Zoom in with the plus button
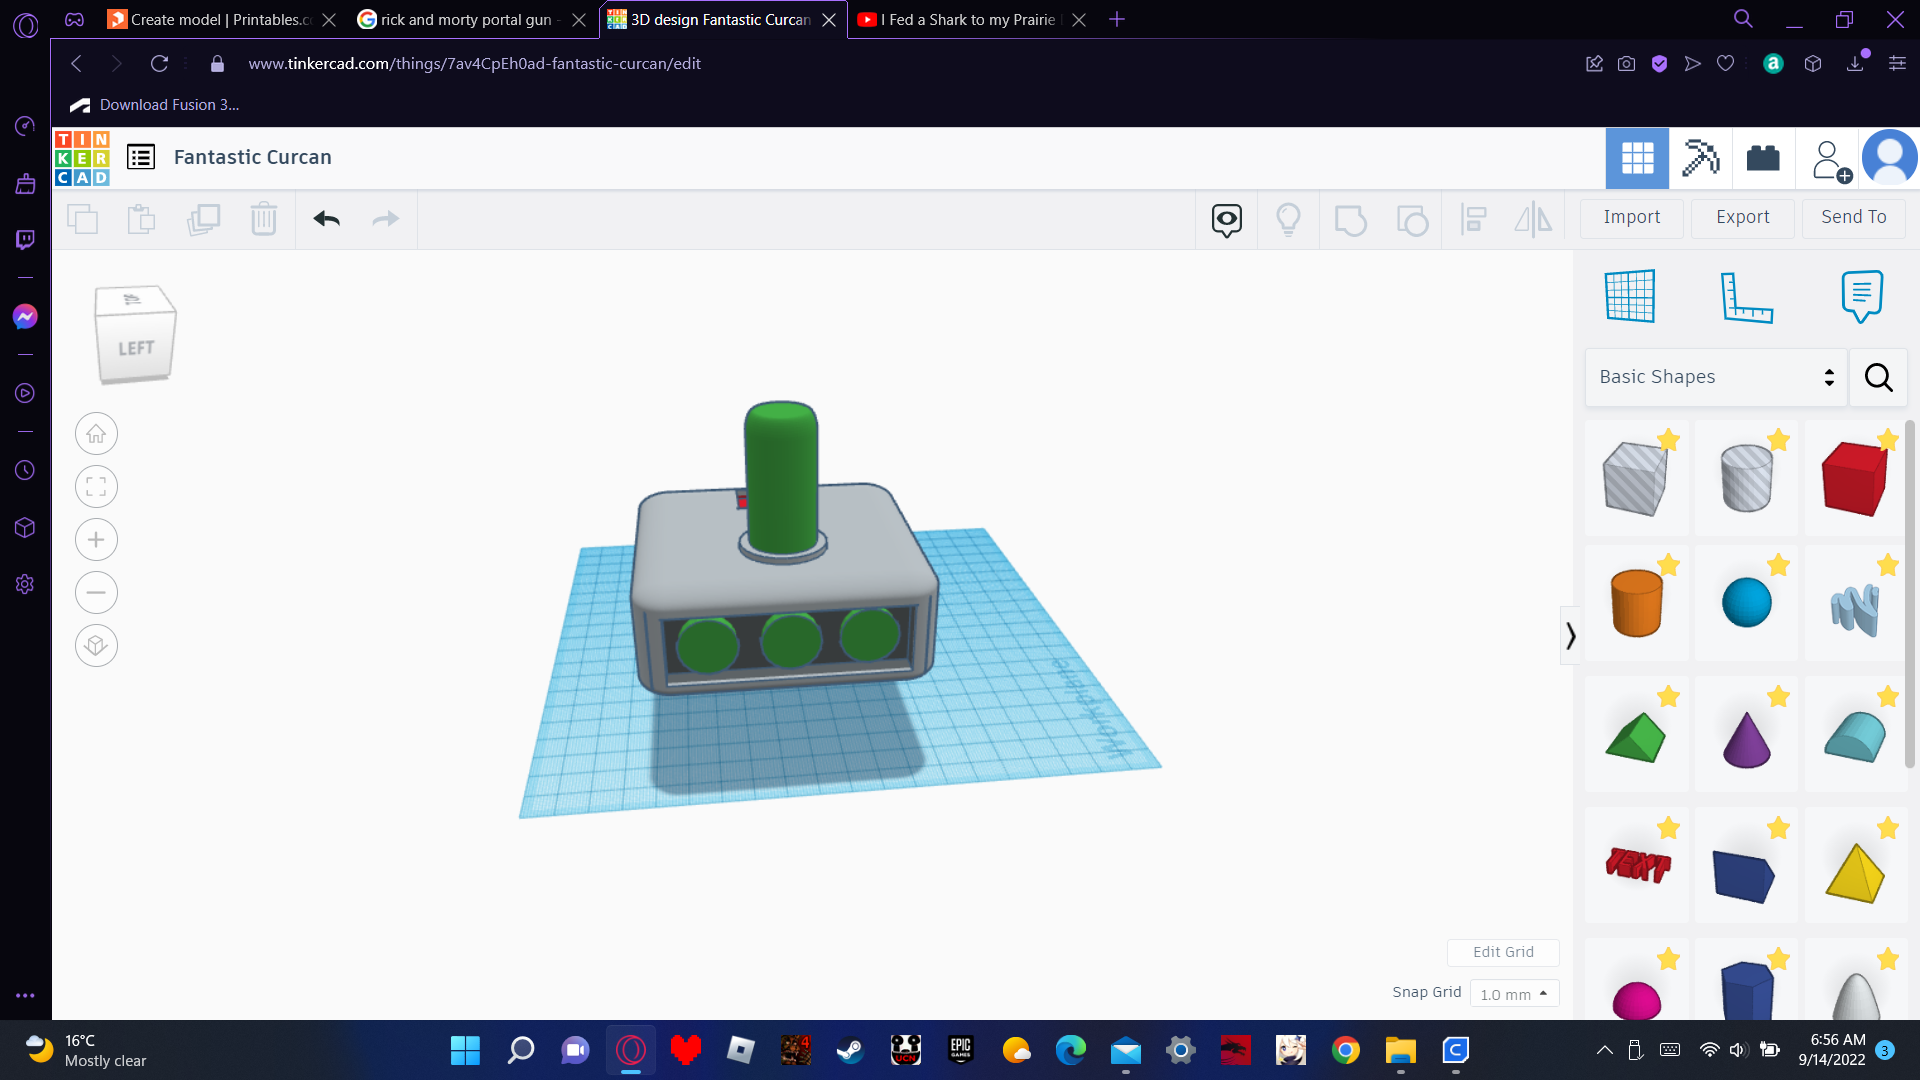1920x1080 pixels. [96, 540]
